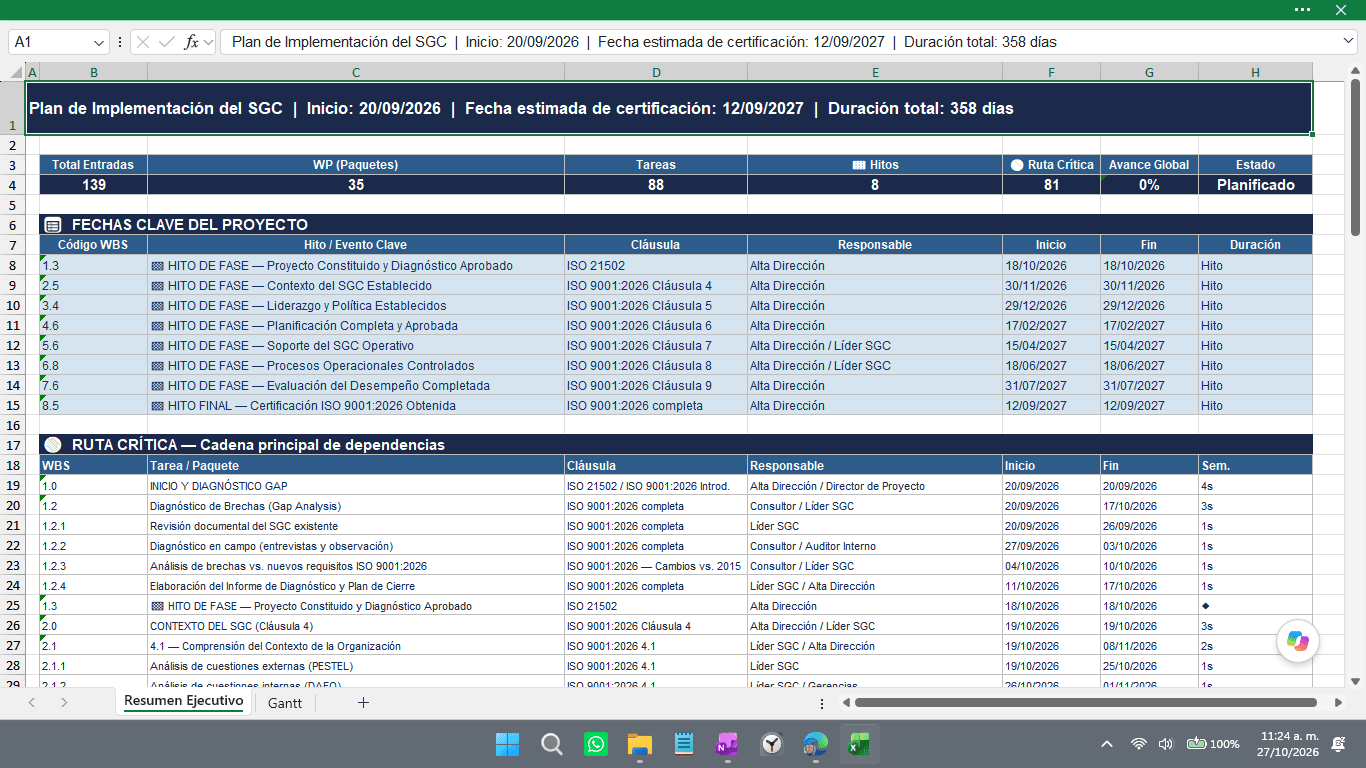Open taskbar Search icon

[551, 744]
